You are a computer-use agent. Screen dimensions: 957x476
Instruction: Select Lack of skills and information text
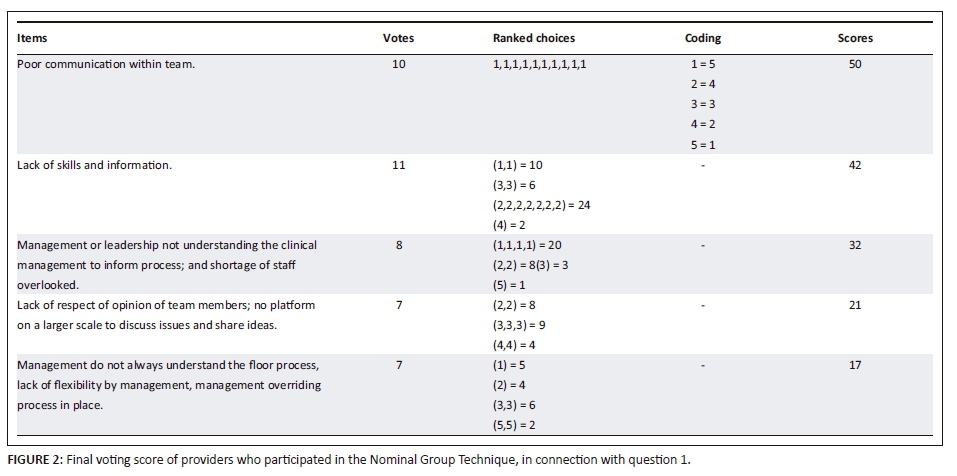click(94, 165)
